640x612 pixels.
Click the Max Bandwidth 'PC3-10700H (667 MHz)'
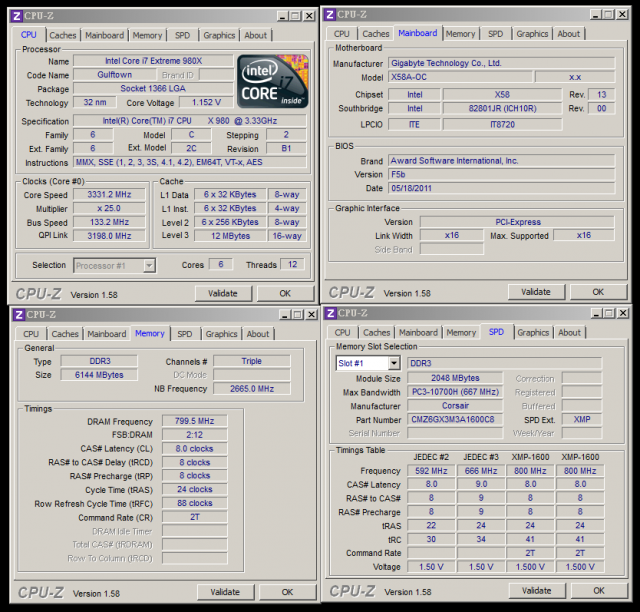(x=455, y=392)
